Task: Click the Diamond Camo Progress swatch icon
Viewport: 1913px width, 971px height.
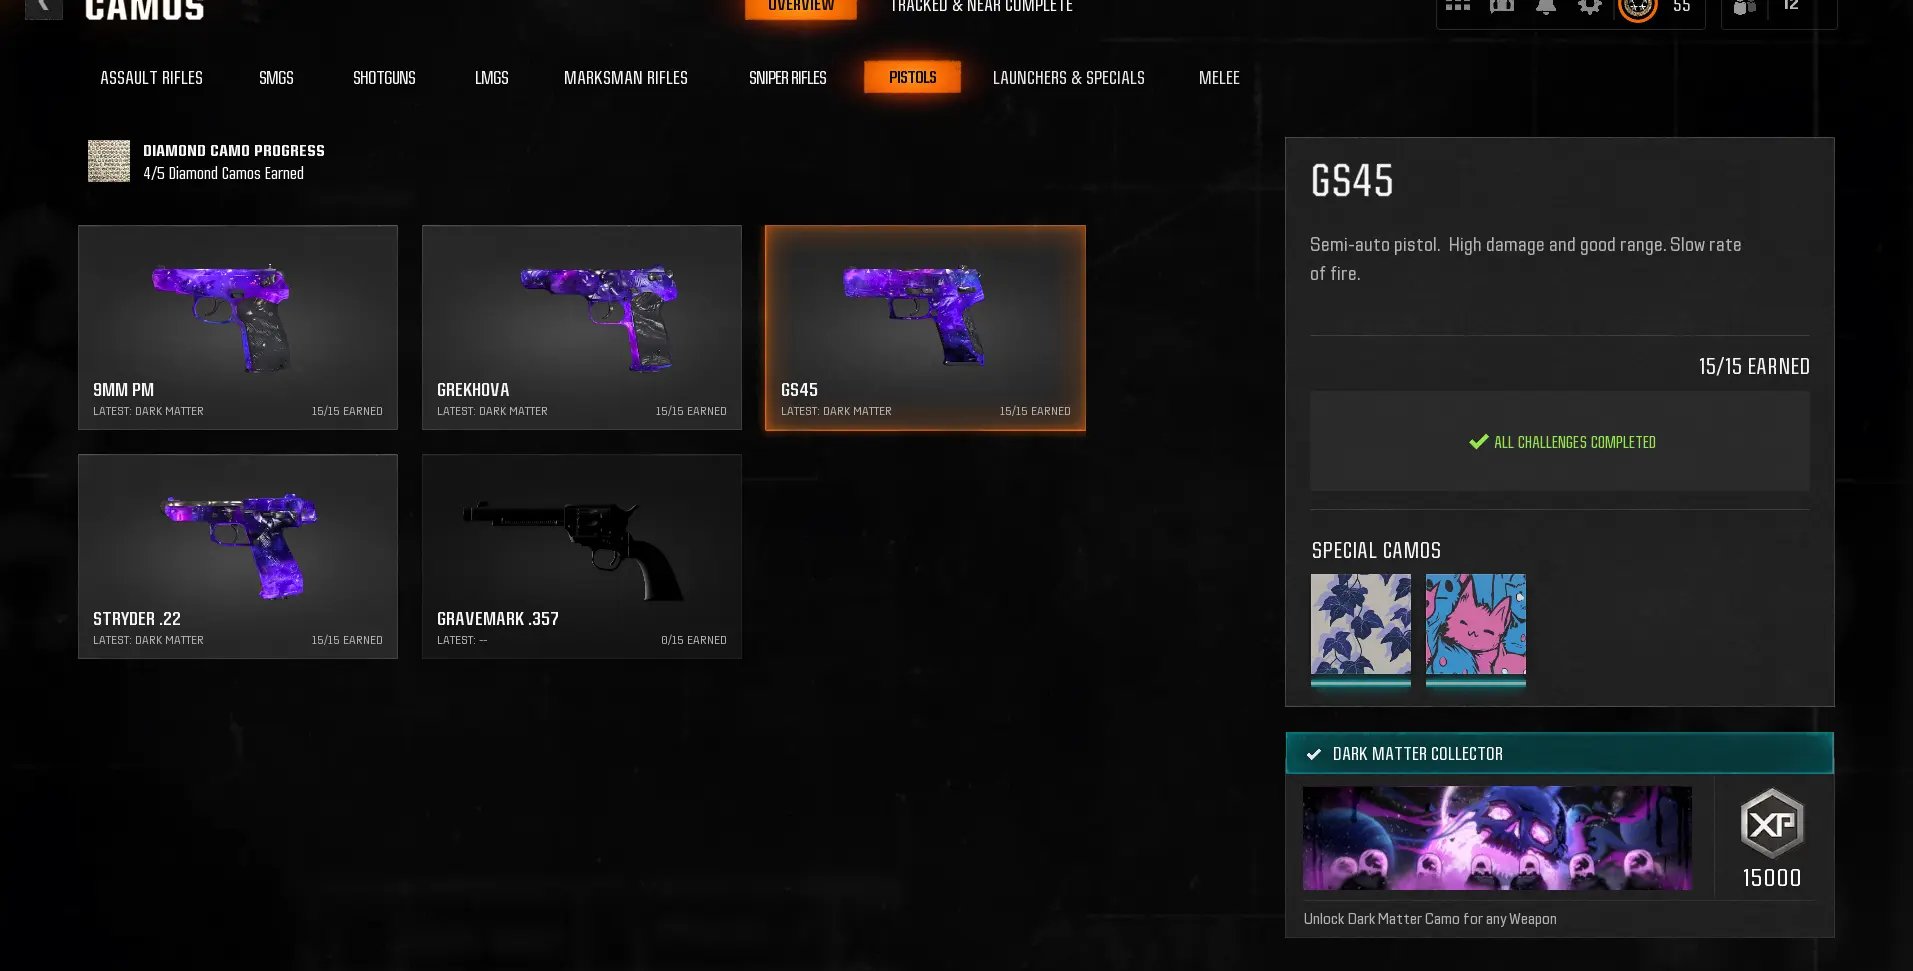Action: [x=109, y=161]
